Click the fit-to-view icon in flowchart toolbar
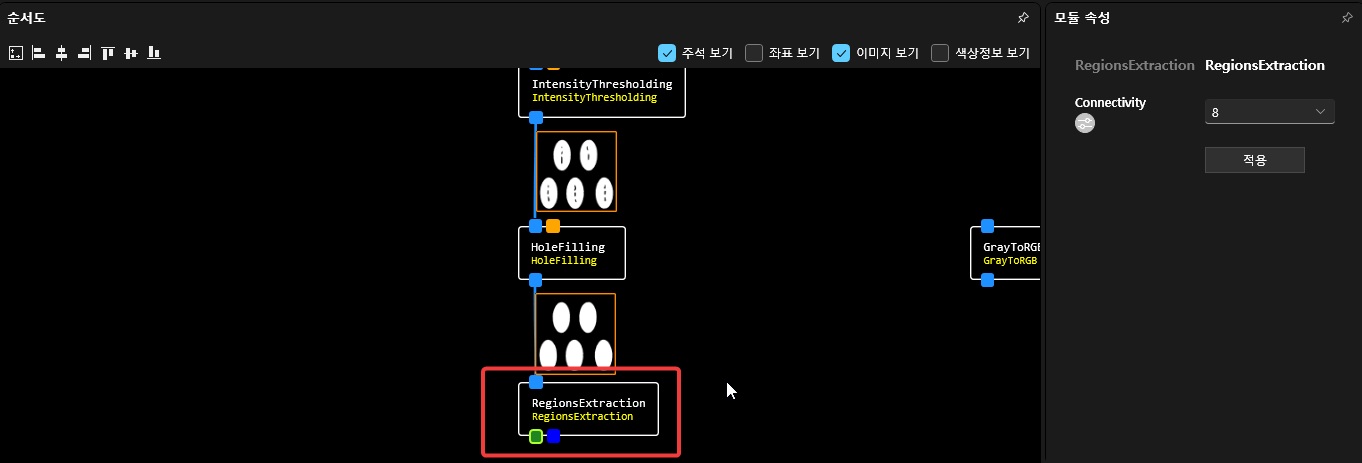This screenshot has height=463, width=1362. (x=15, y=53)
